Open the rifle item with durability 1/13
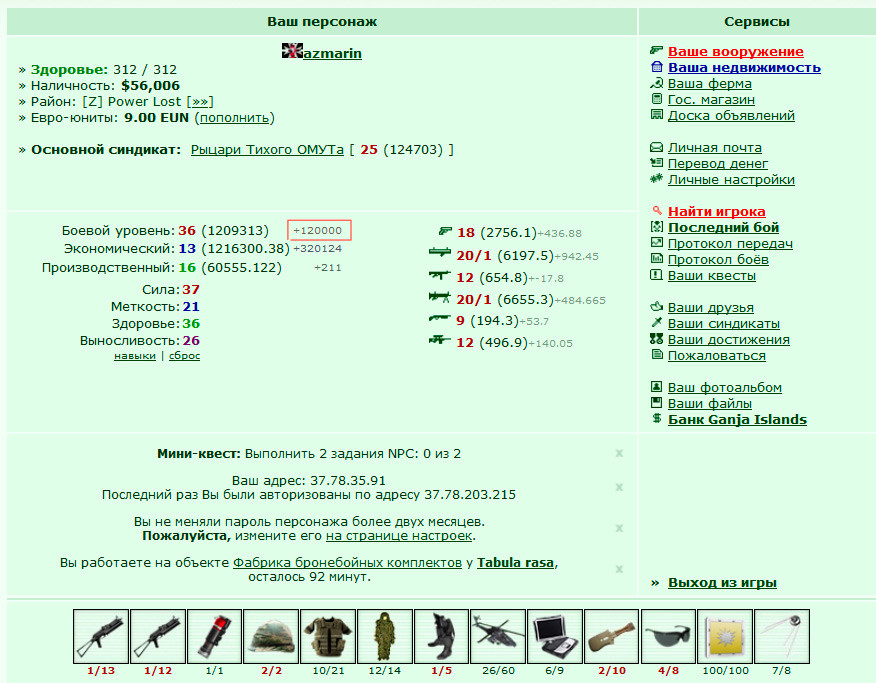Image resolution: width=876 pixels, height=683 pixels. coord(101,637)
